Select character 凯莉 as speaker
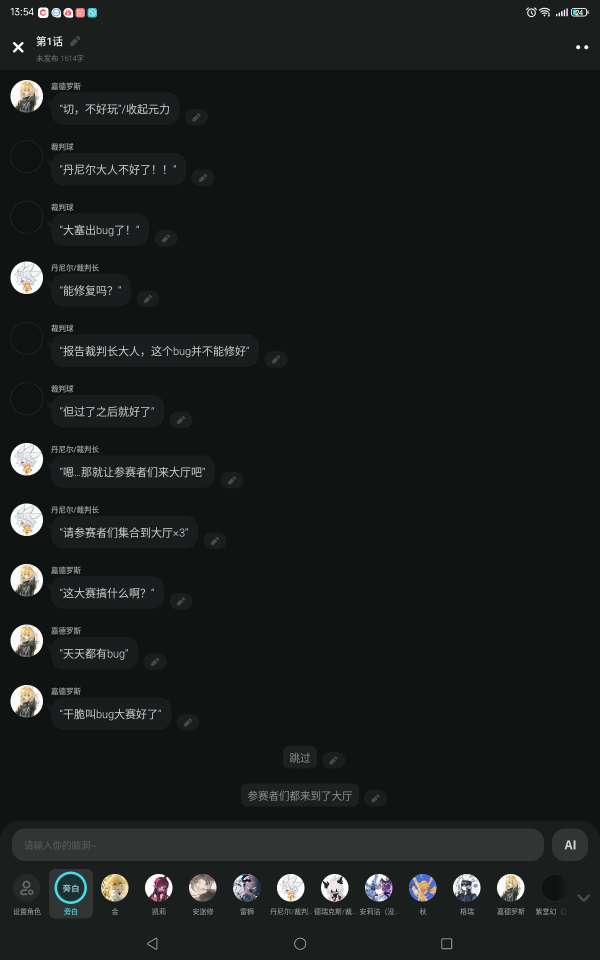The height and width of the screenshot is (960, 600). [x=159, y=894]
